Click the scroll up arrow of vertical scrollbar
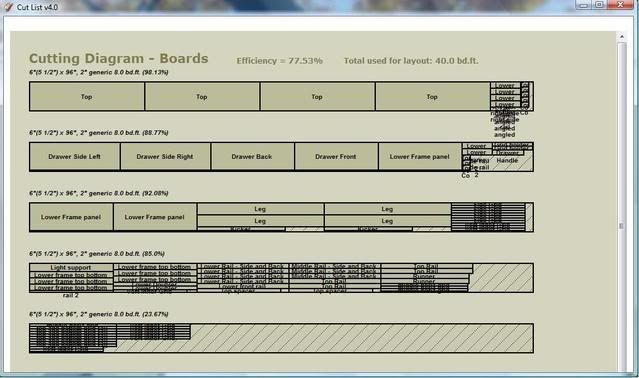The height and width of the screenshot is (378, 639). click(x=622, y=37)
